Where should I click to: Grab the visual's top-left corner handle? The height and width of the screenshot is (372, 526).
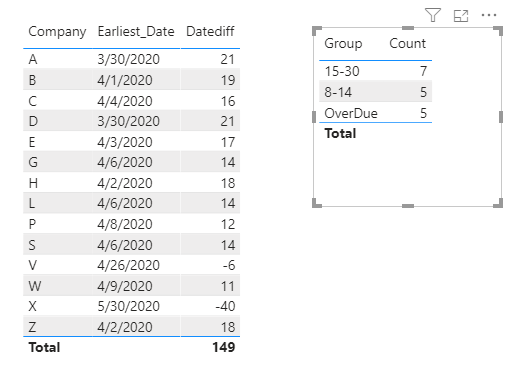316,30
